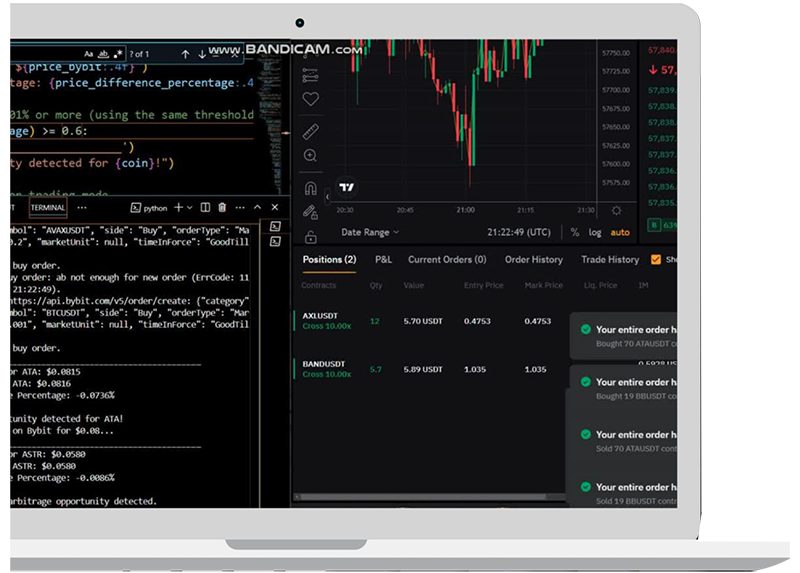Open the Positions (2) tab
800x573 pixels.
tap(329, 259)
